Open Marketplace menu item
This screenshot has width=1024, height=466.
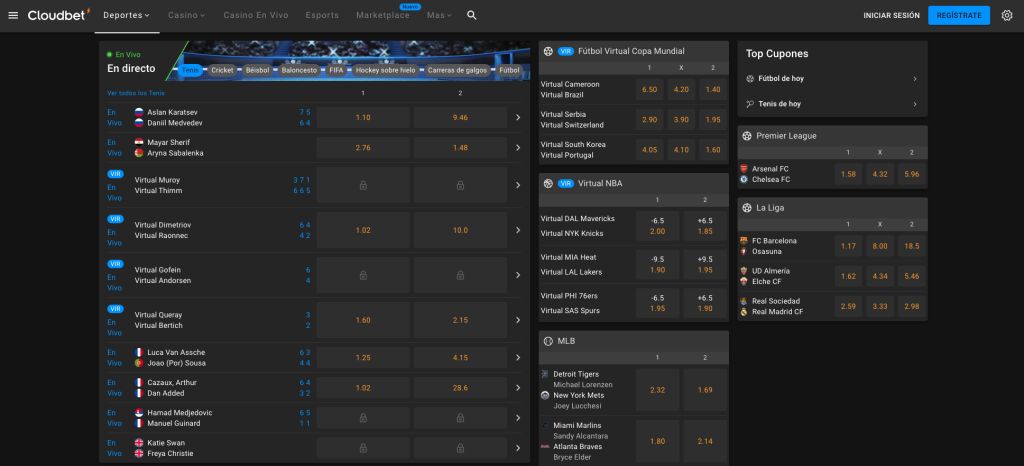pyautogui.click(x=383, y=15)
